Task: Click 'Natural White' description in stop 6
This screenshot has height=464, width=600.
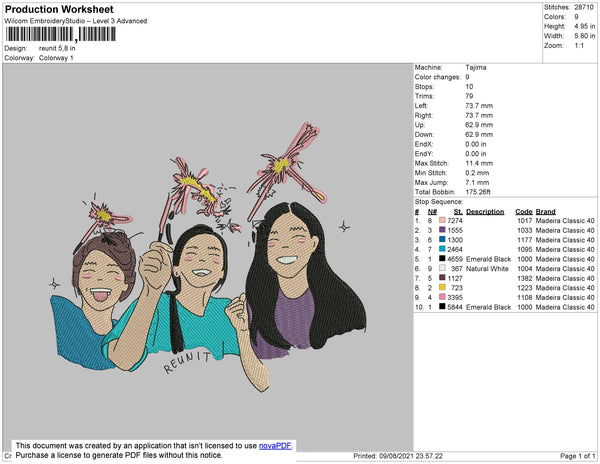Action: (x=487, y=269)
